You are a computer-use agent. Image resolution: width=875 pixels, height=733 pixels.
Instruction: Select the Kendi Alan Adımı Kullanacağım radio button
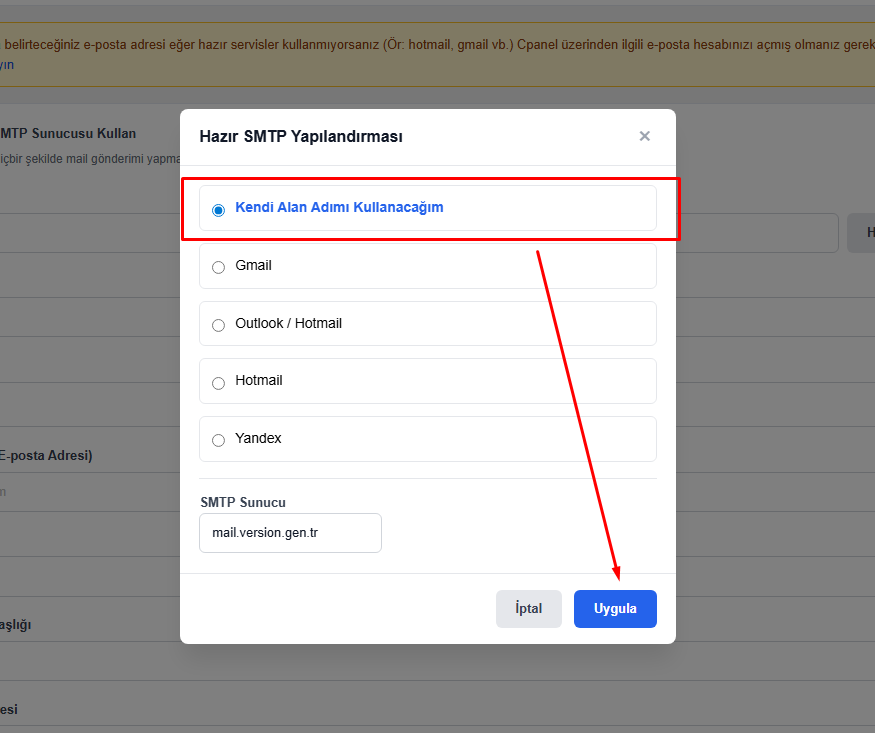coord(218,210)
